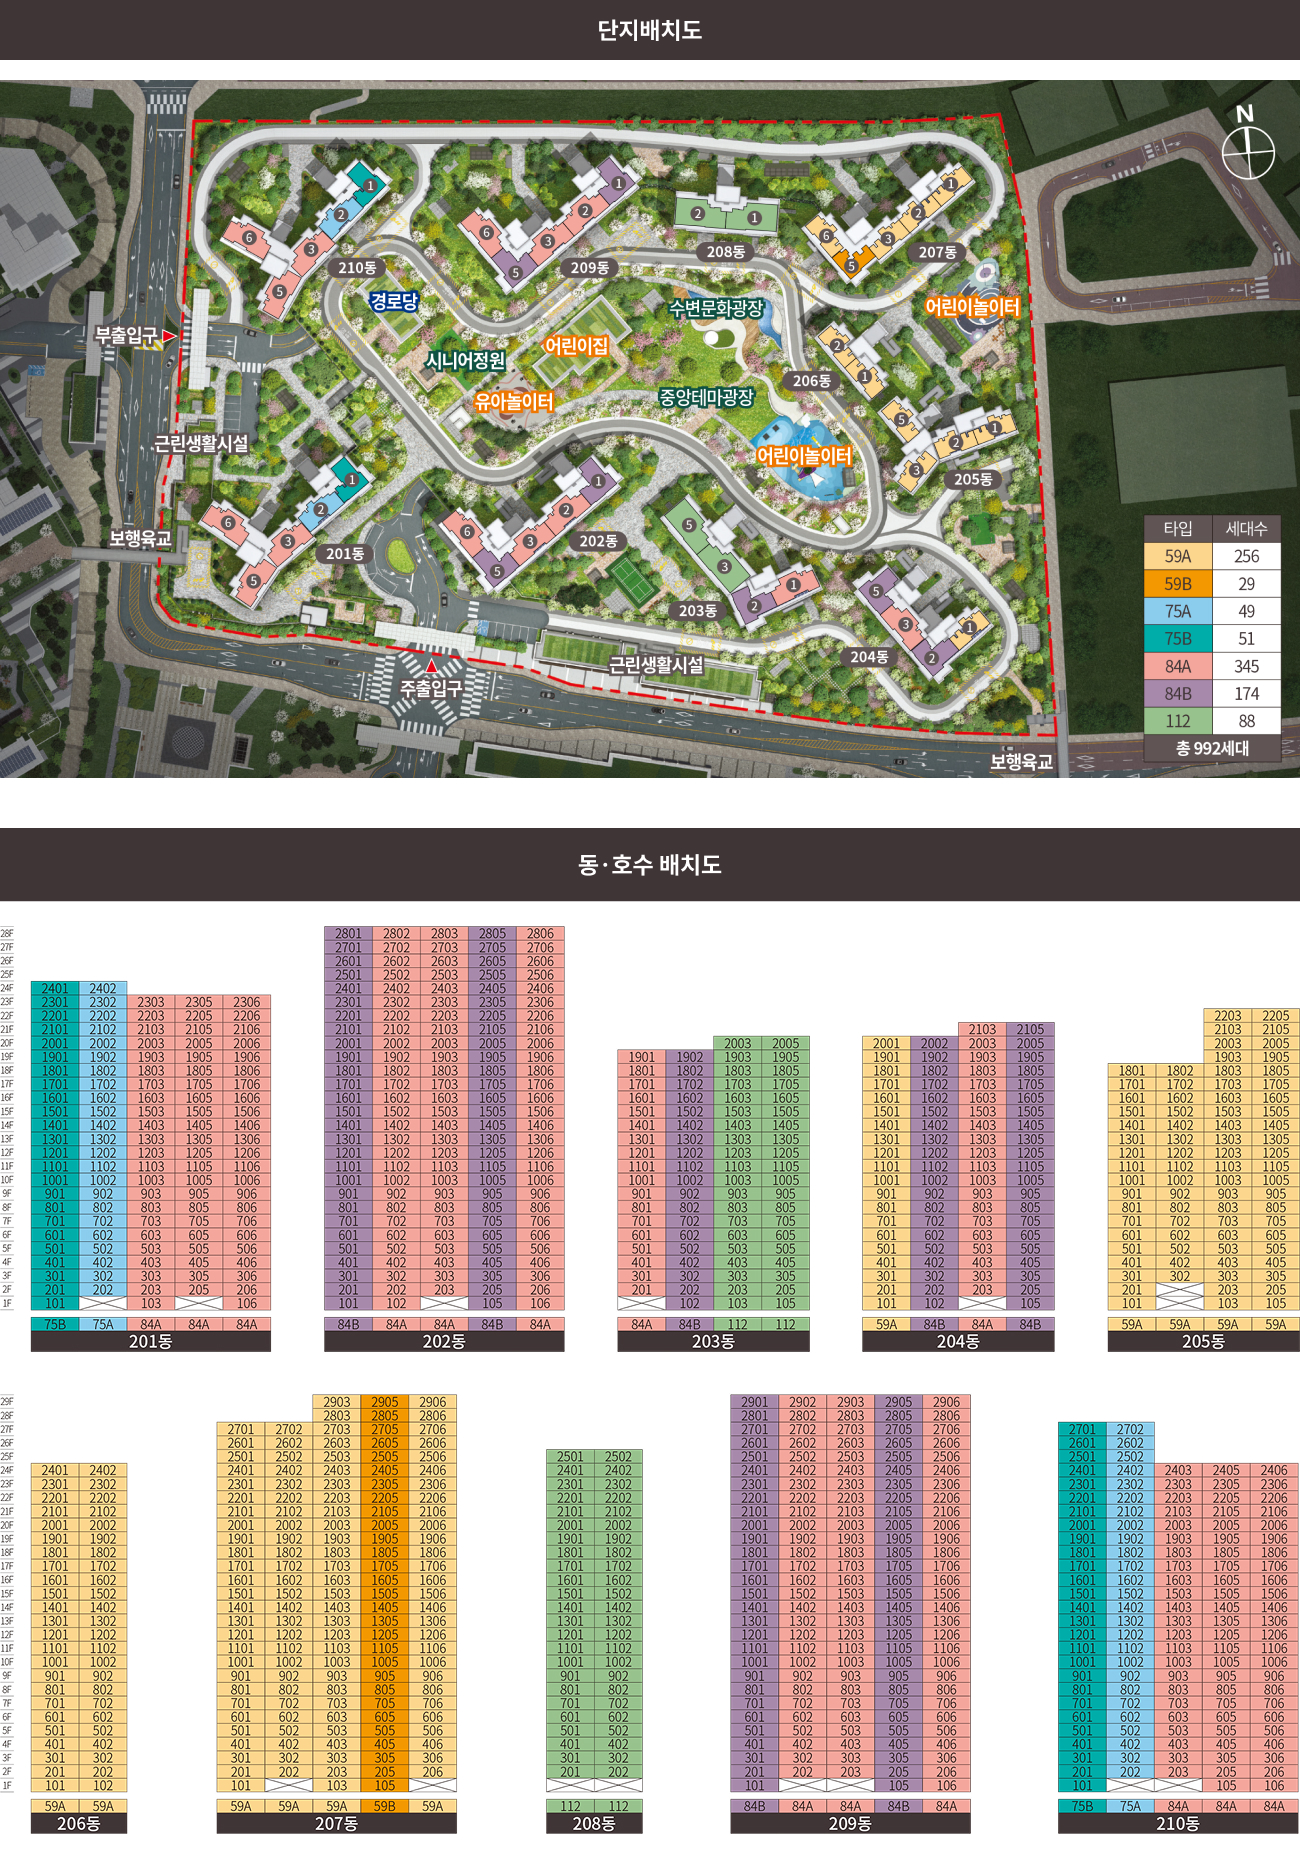Click the 어린이집 label on map
Image resolution: width=1300 pixels, height=1856 pixels.
point(577,346)
